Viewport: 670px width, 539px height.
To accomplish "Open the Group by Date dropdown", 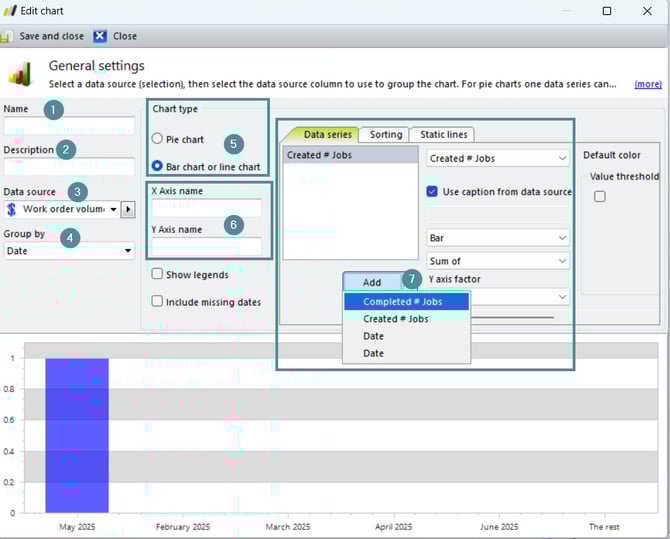I will click(x=70, y=251).
